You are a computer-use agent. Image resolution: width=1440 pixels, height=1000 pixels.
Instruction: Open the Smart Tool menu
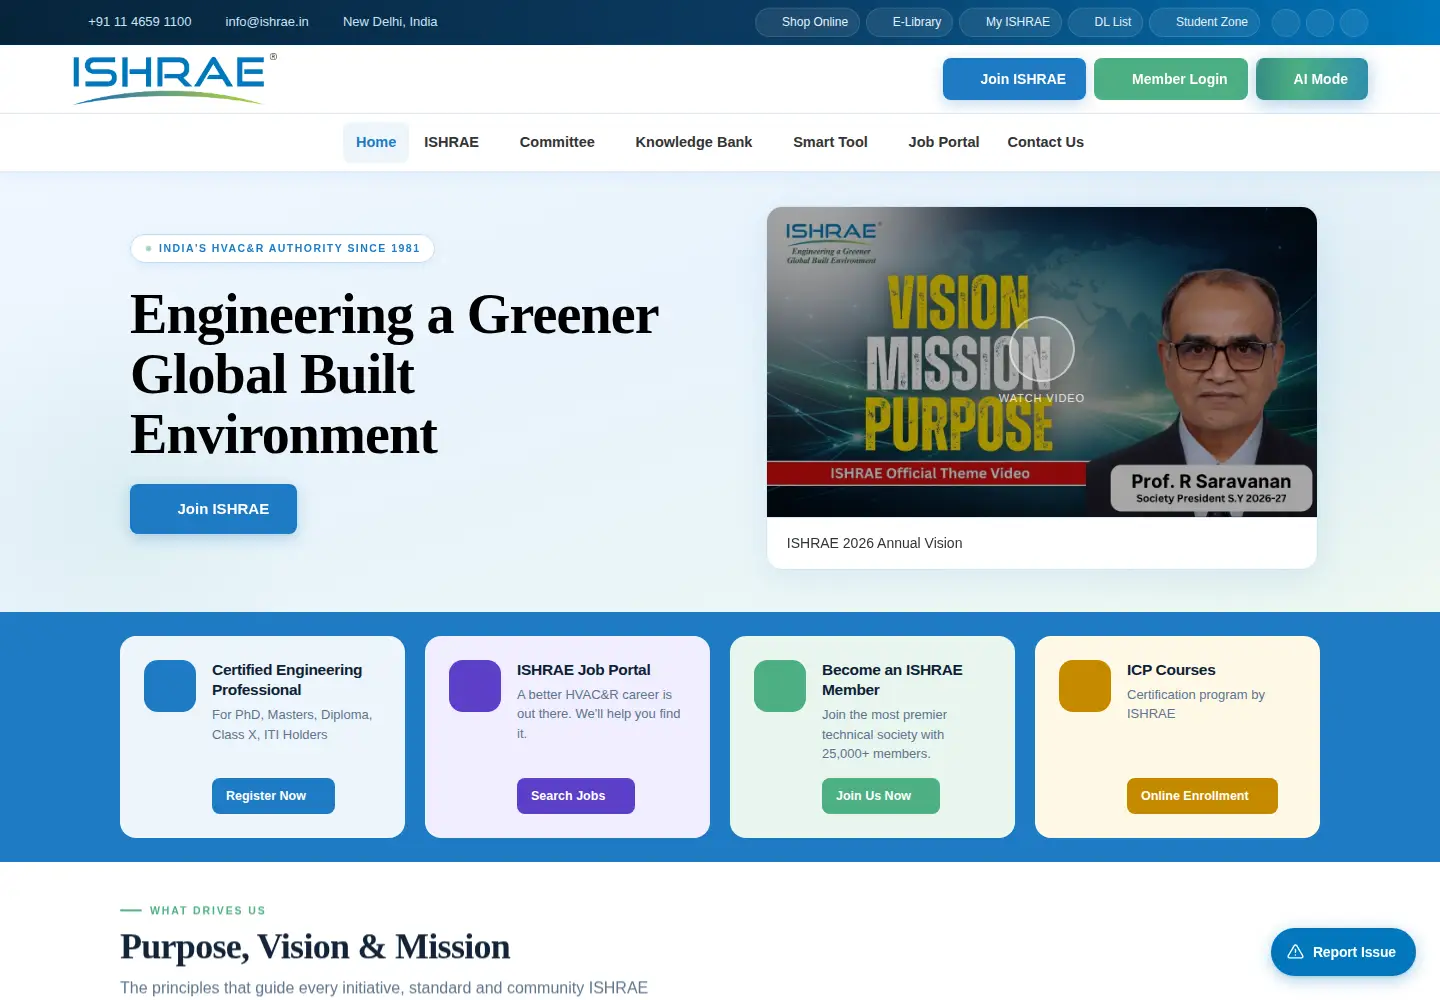click(830, 142)
